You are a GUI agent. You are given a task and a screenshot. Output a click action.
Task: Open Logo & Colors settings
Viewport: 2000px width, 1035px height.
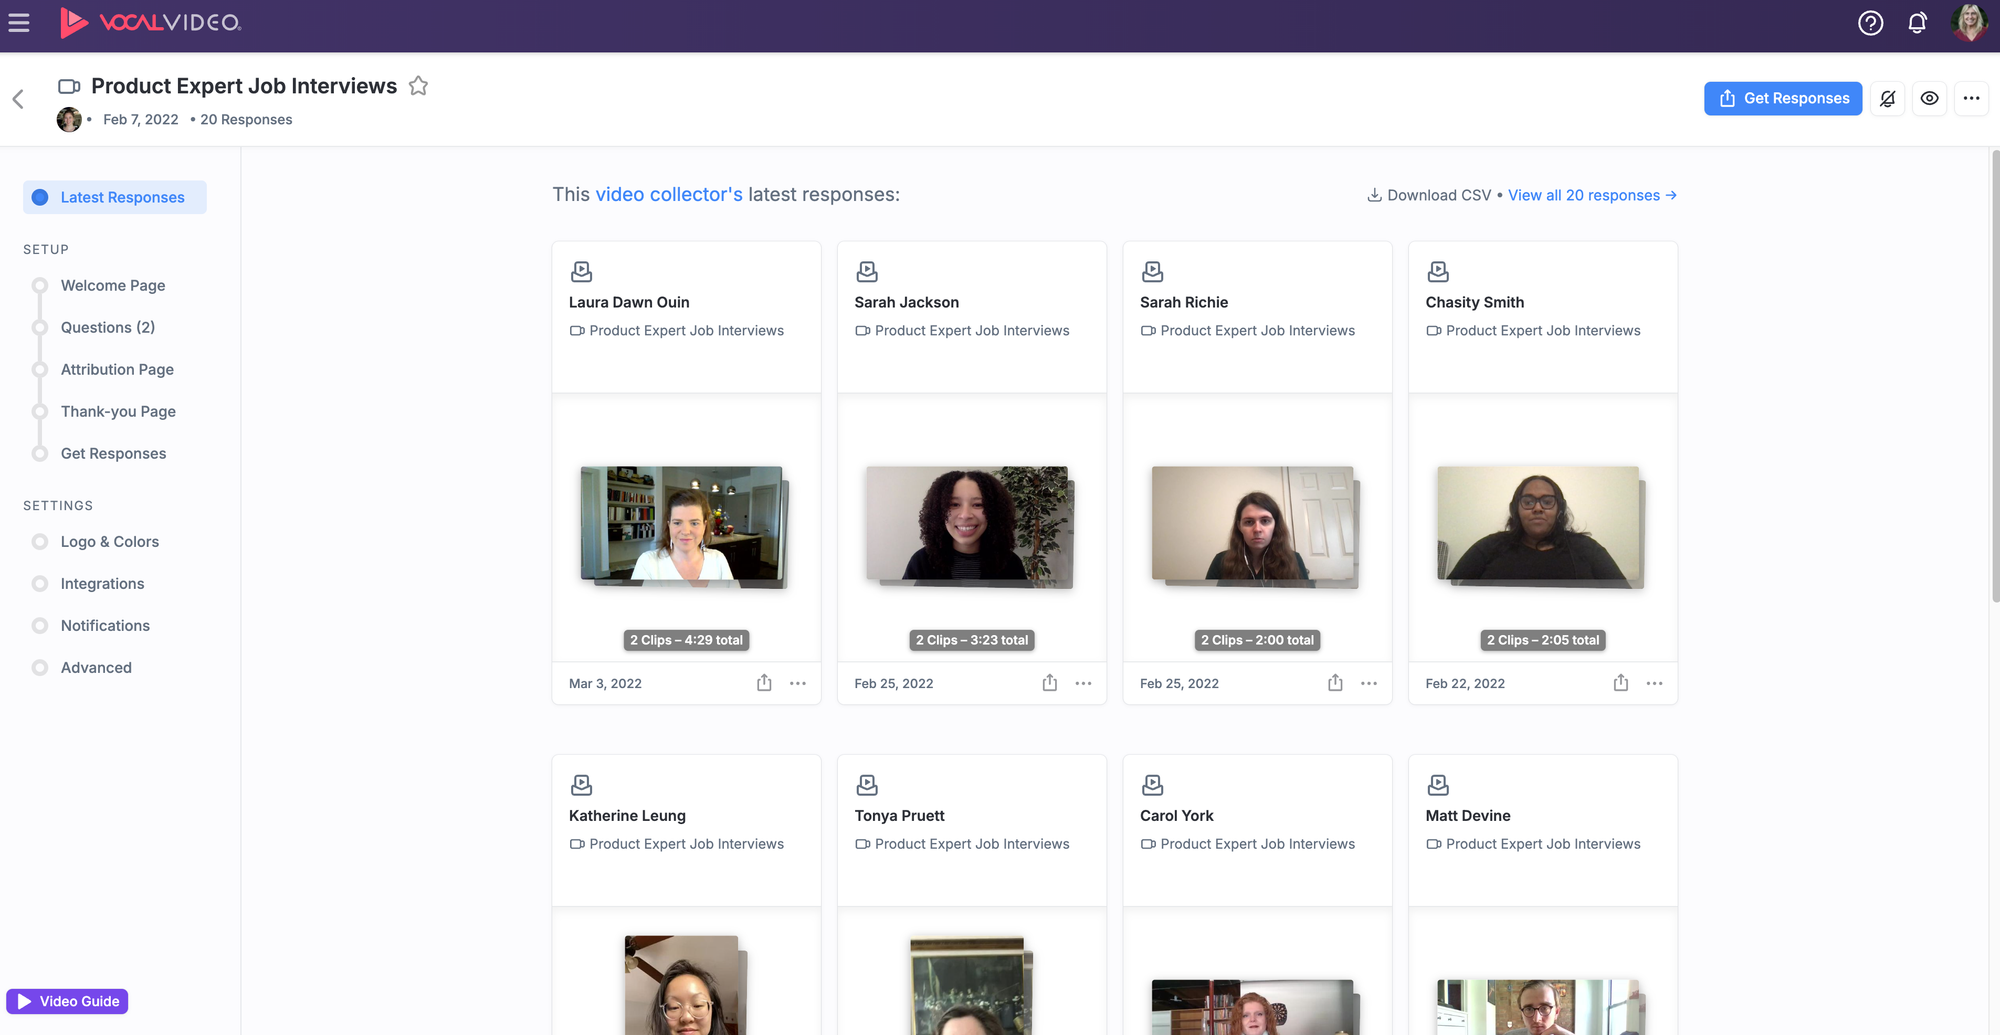click(110, 541)
